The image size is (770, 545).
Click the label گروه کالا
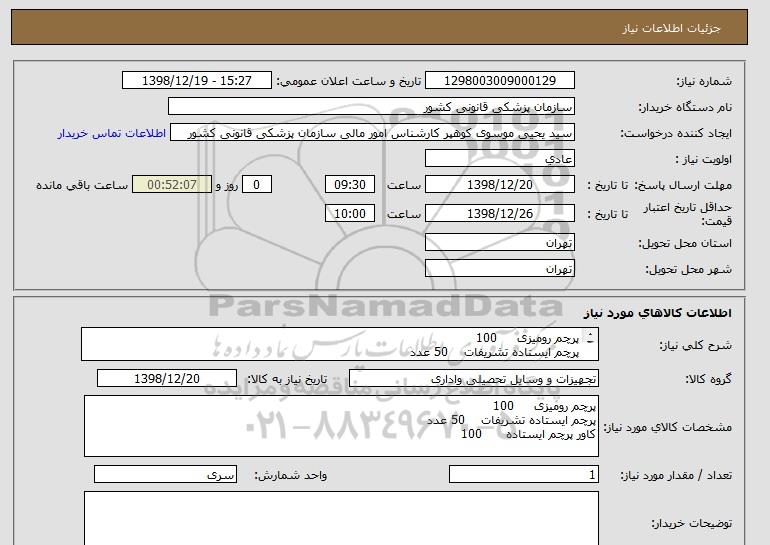click(708, 379)
